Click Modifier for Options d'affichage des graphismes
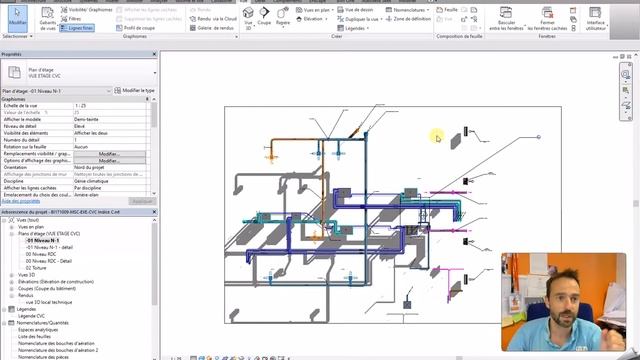Image resolution: width=640 pixels, height=360 pixels. pyautogui.click(x=109, y=161)
